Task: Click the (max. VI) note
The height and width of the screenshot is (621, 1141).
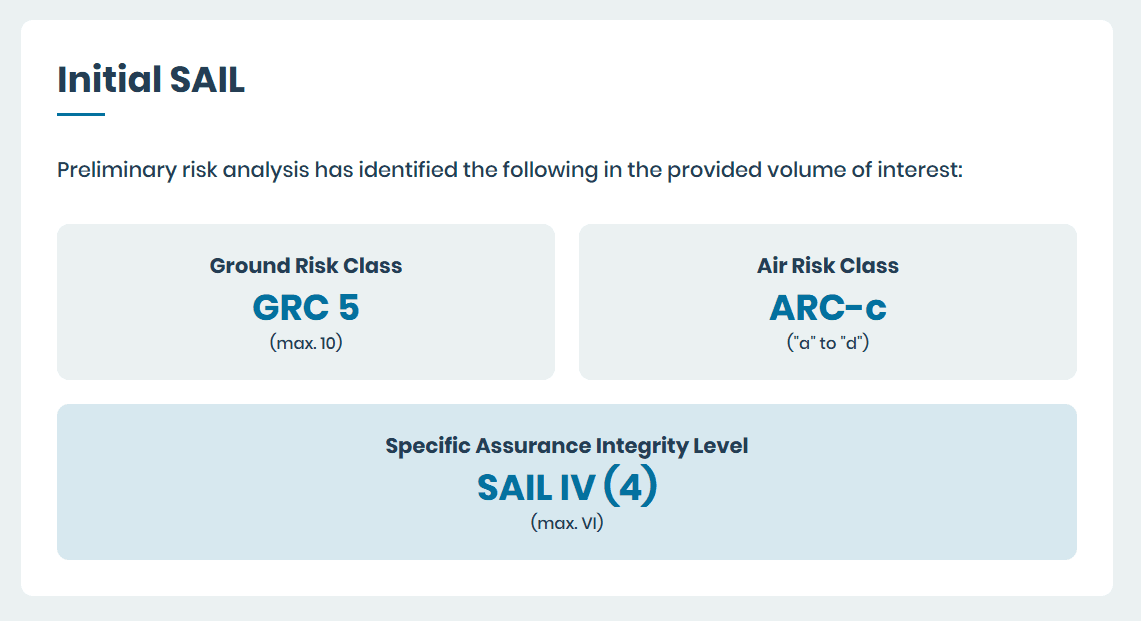Action: pos(567,523)
